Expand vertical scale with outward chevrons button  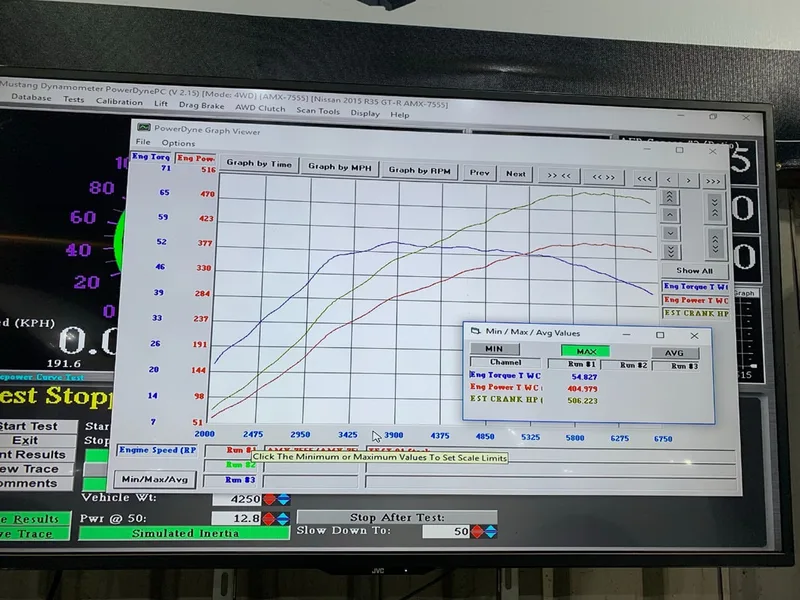715,243
